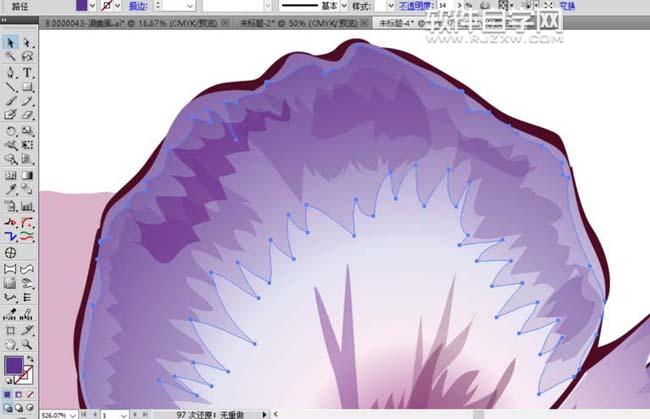The height and width of the screenshot is (419, 650).
Task: Click the purple fill swatch in control bar
Action: pos(82,5)
